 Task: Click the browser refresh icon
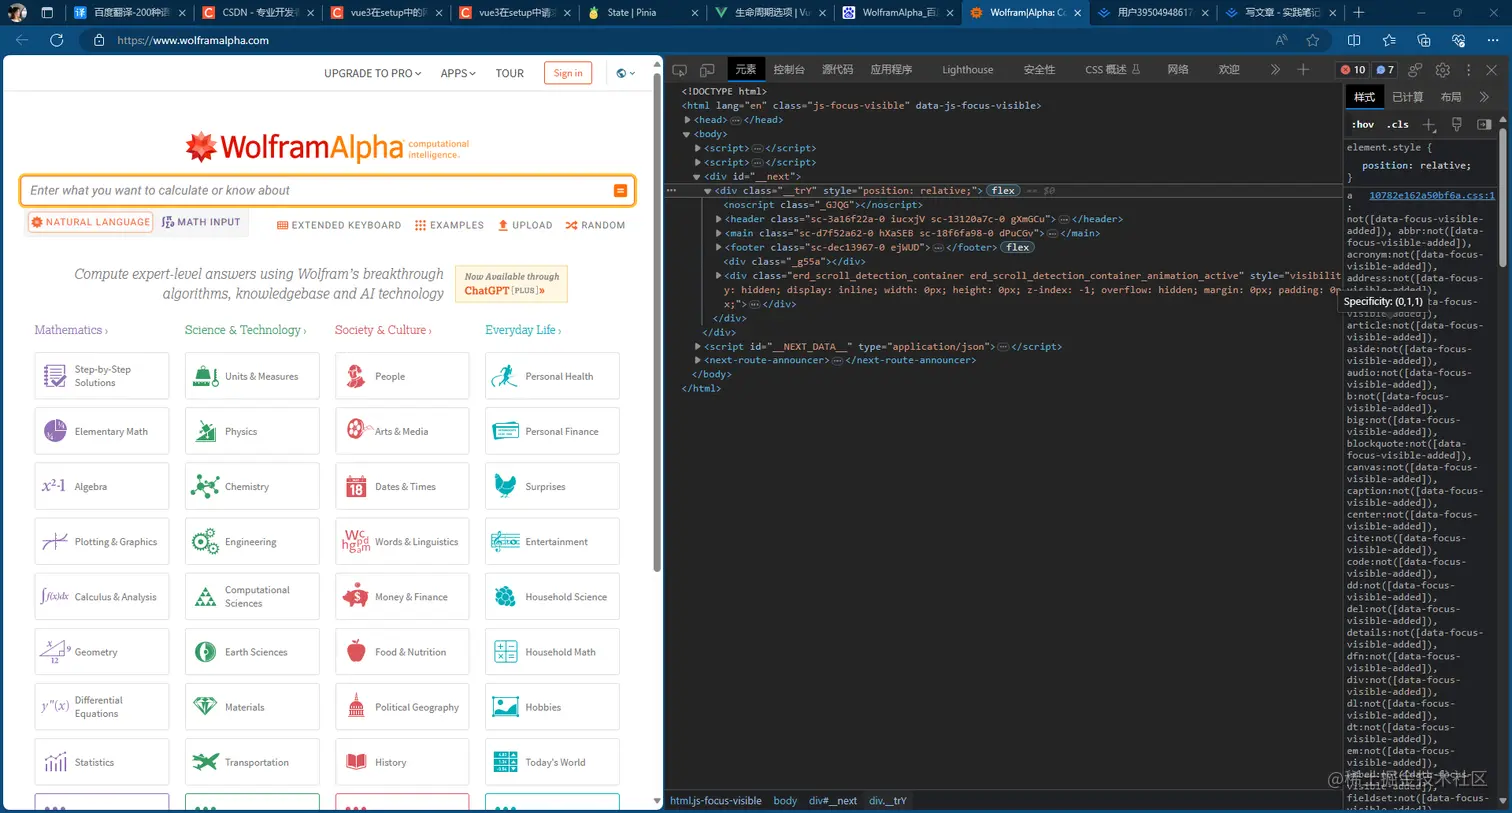[56, 40]
